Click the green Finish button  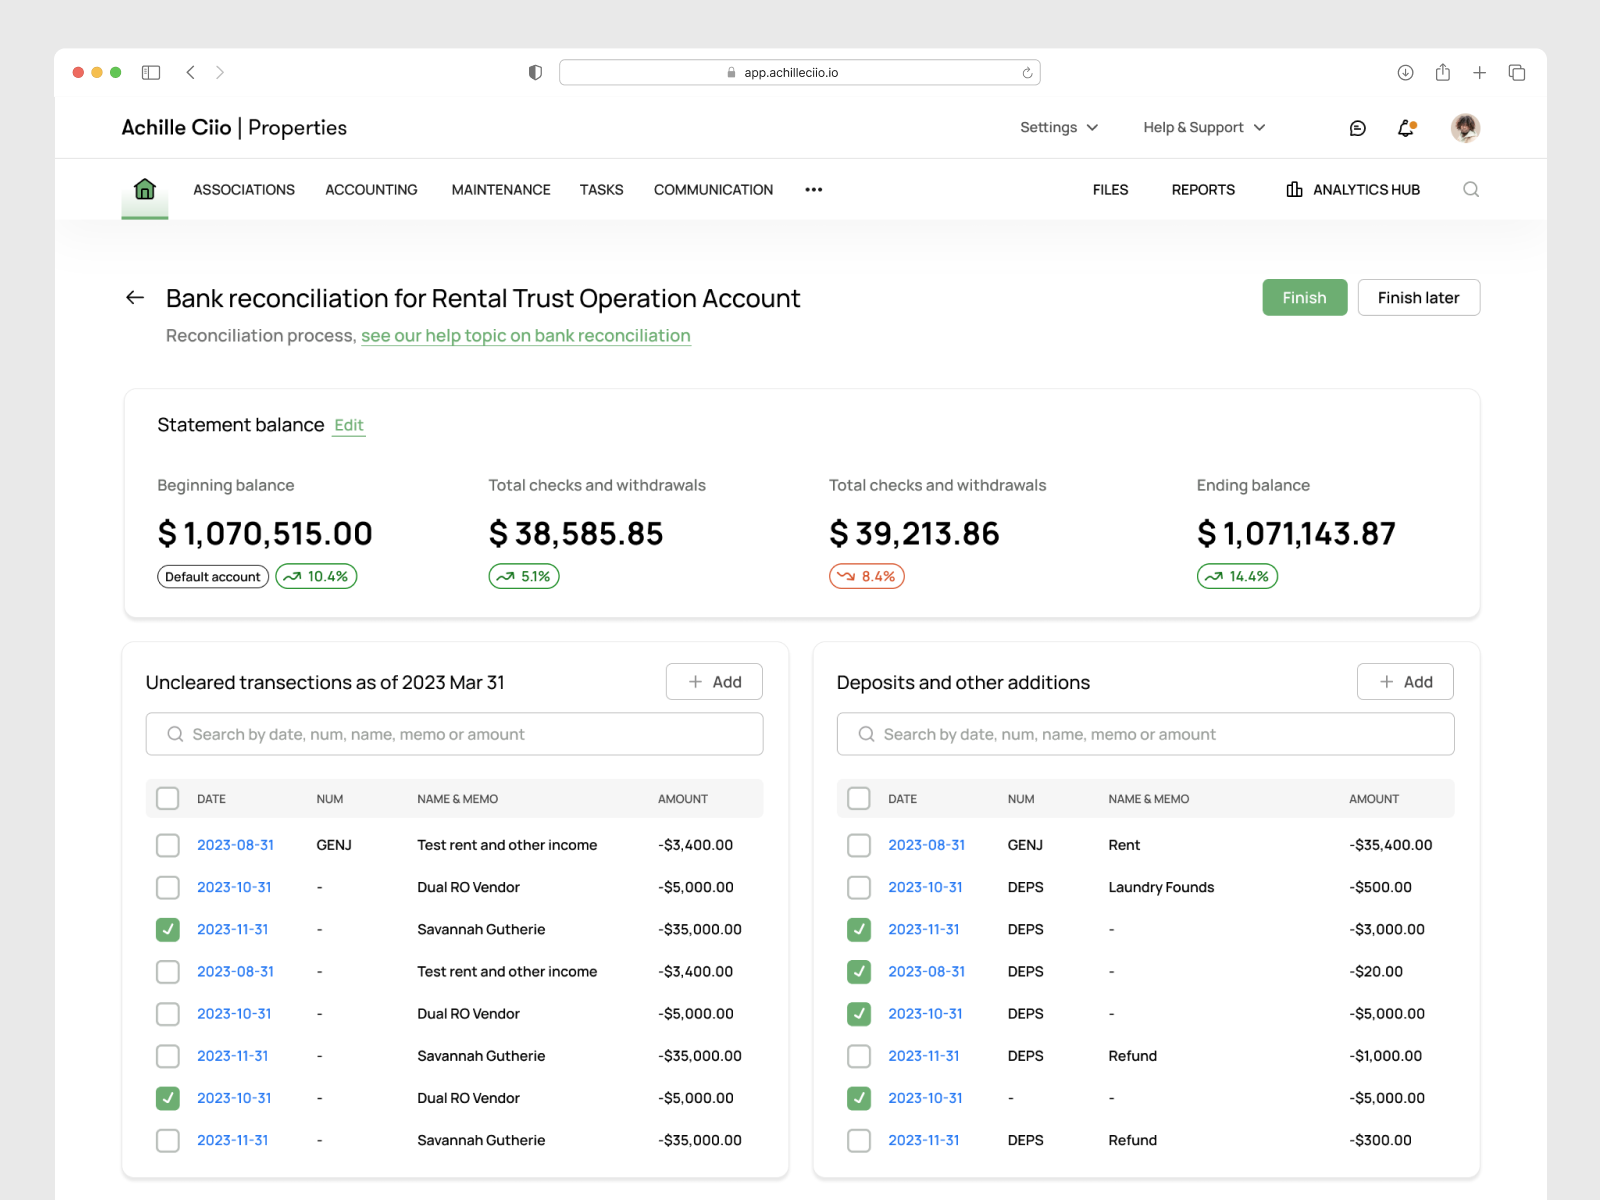[1304, 297]
